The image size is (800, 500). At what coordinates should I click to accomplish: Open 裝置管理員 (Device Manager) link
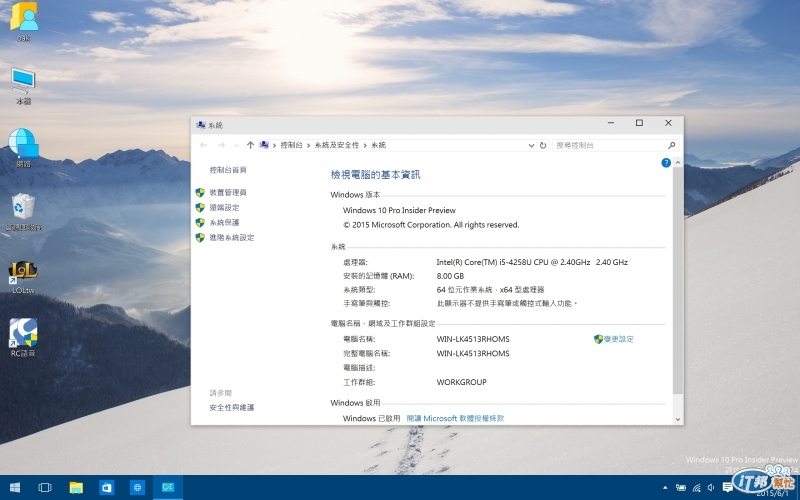point(228,192)
